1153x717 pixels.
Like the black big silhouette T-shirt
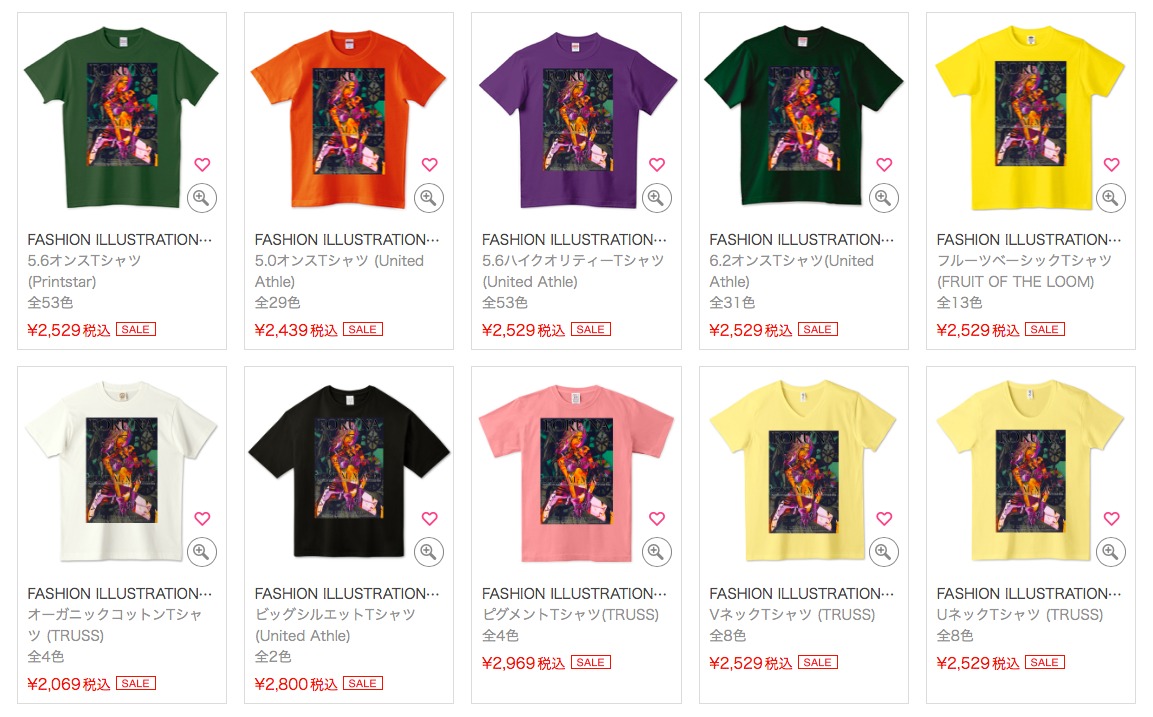coord(429,518)
